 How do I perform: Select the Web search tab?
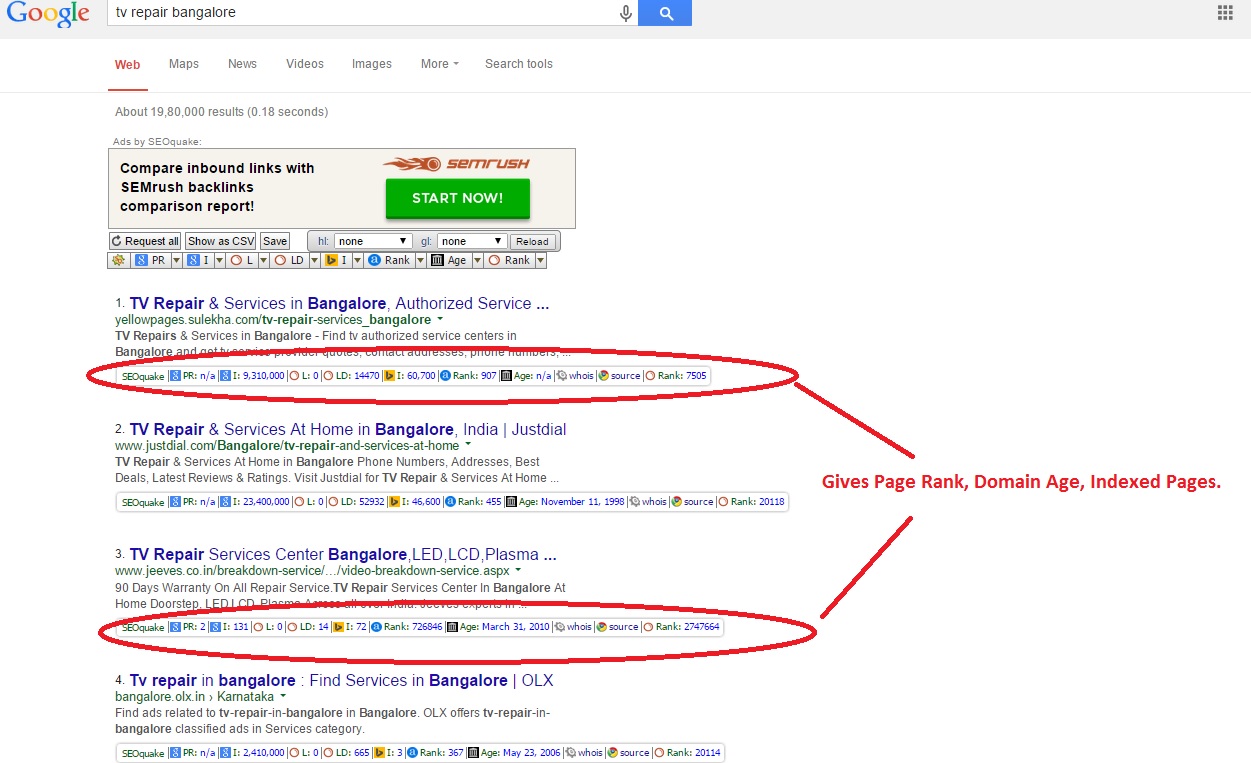[x=127, y=64]
